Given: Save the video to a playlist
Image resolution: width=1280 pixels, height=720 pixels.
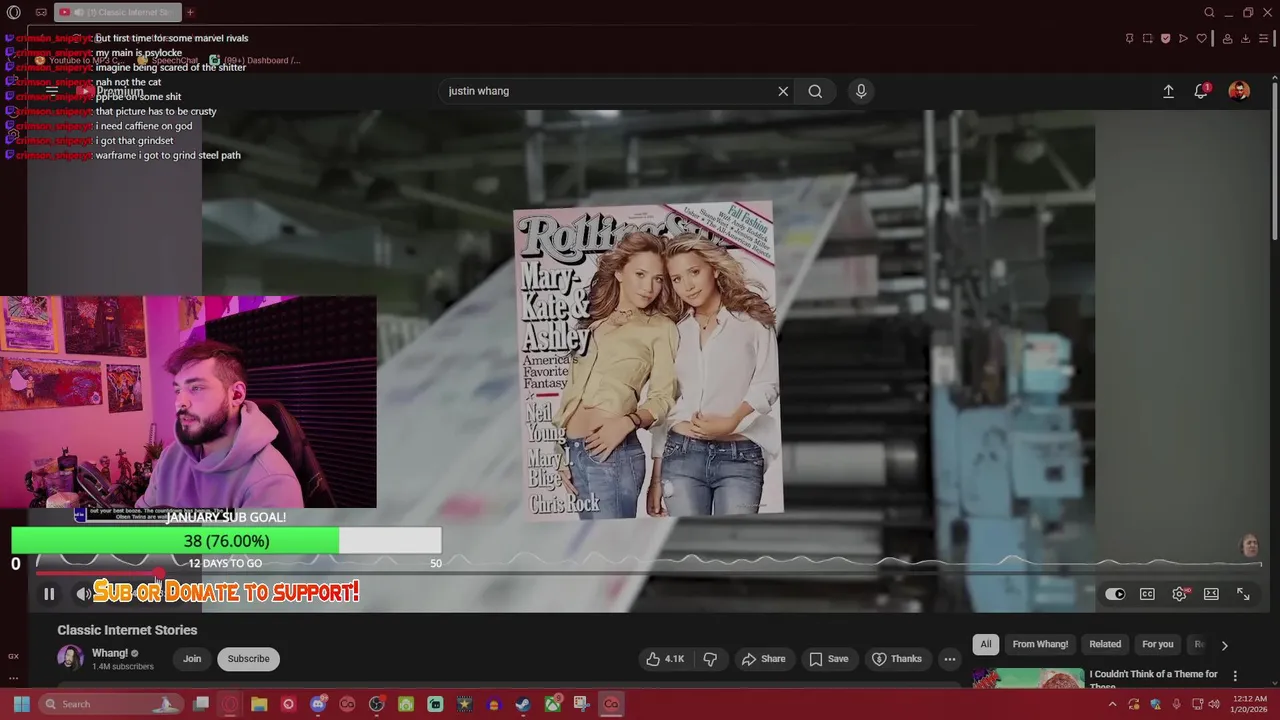Looking at the screenshot, I should pos(829,659).
